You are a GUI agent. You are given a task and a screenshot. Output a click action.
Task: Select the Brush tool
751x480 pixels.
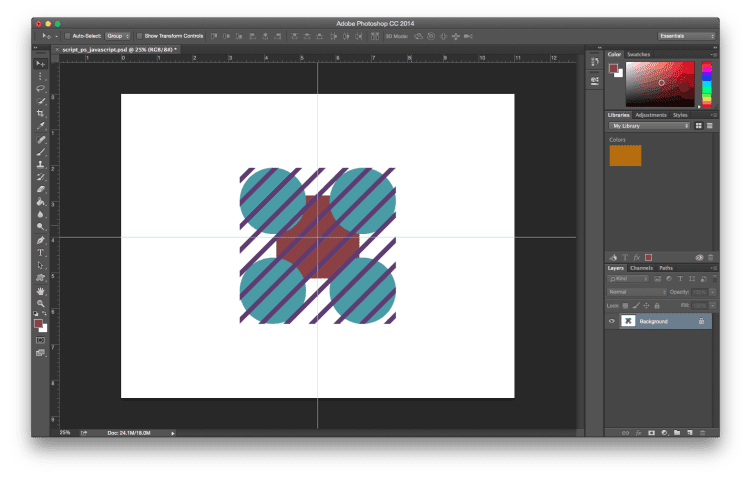[40, 152]
